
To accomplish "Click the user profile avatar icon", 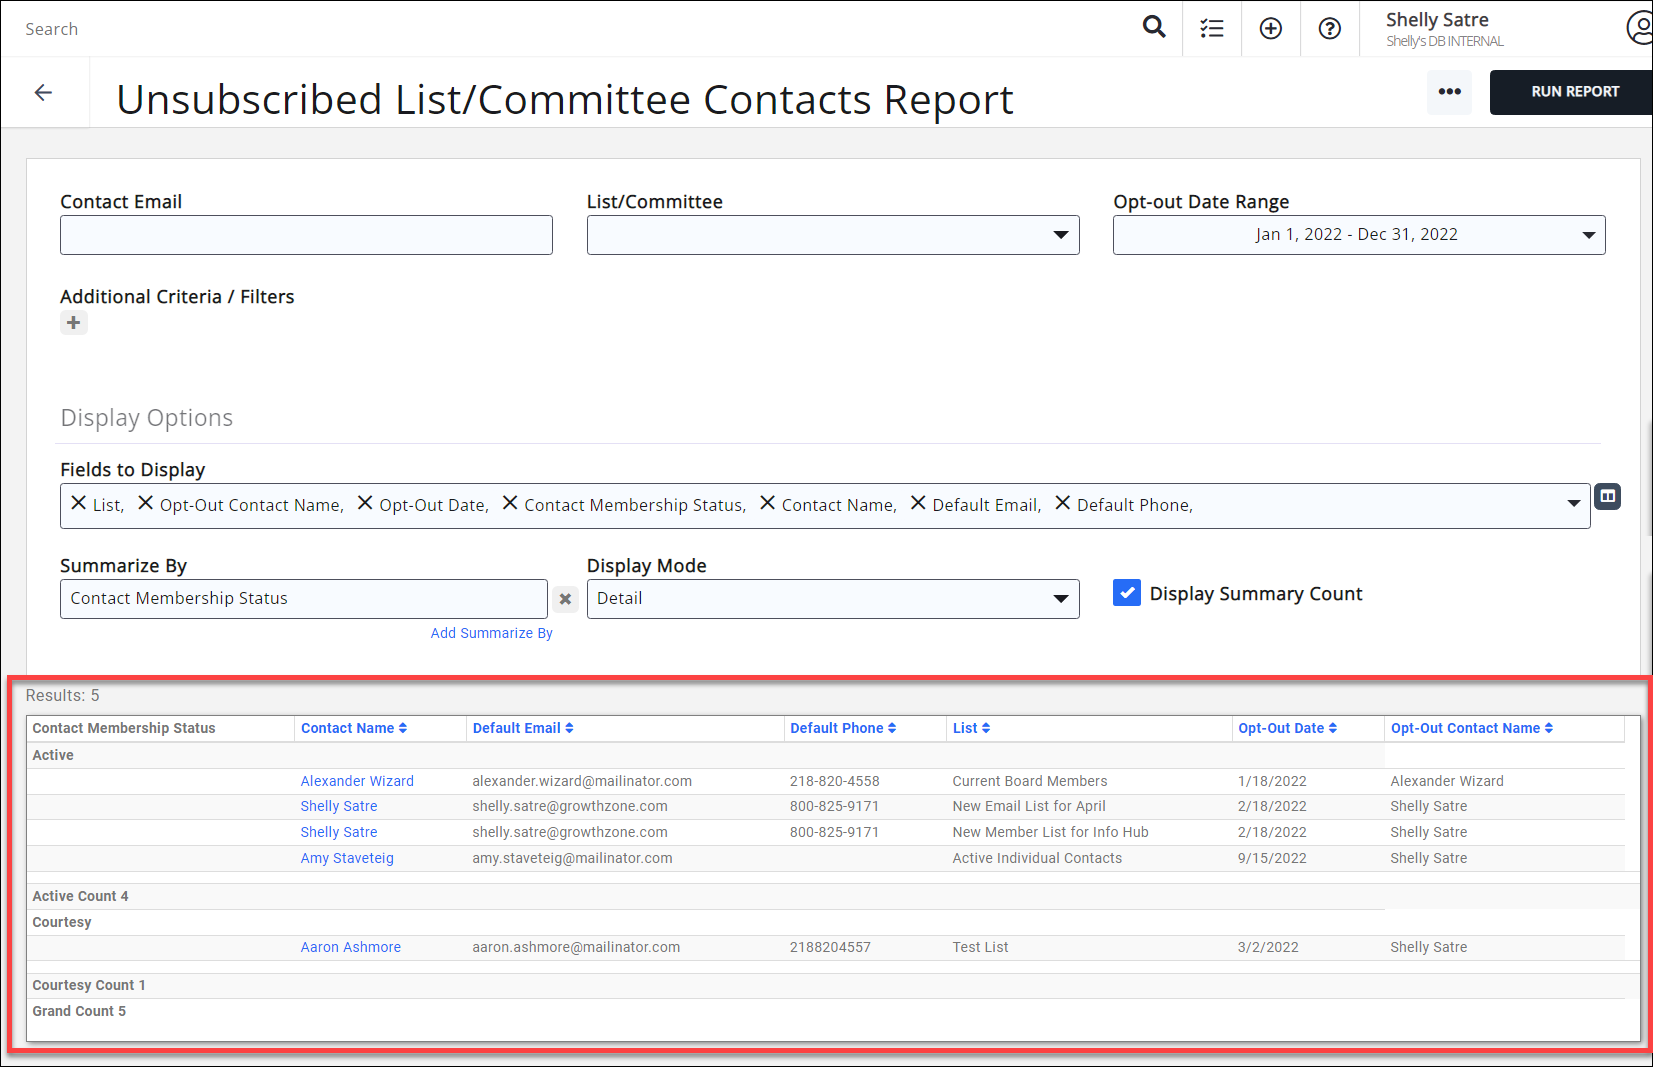I will click(x=1639, y=28).
